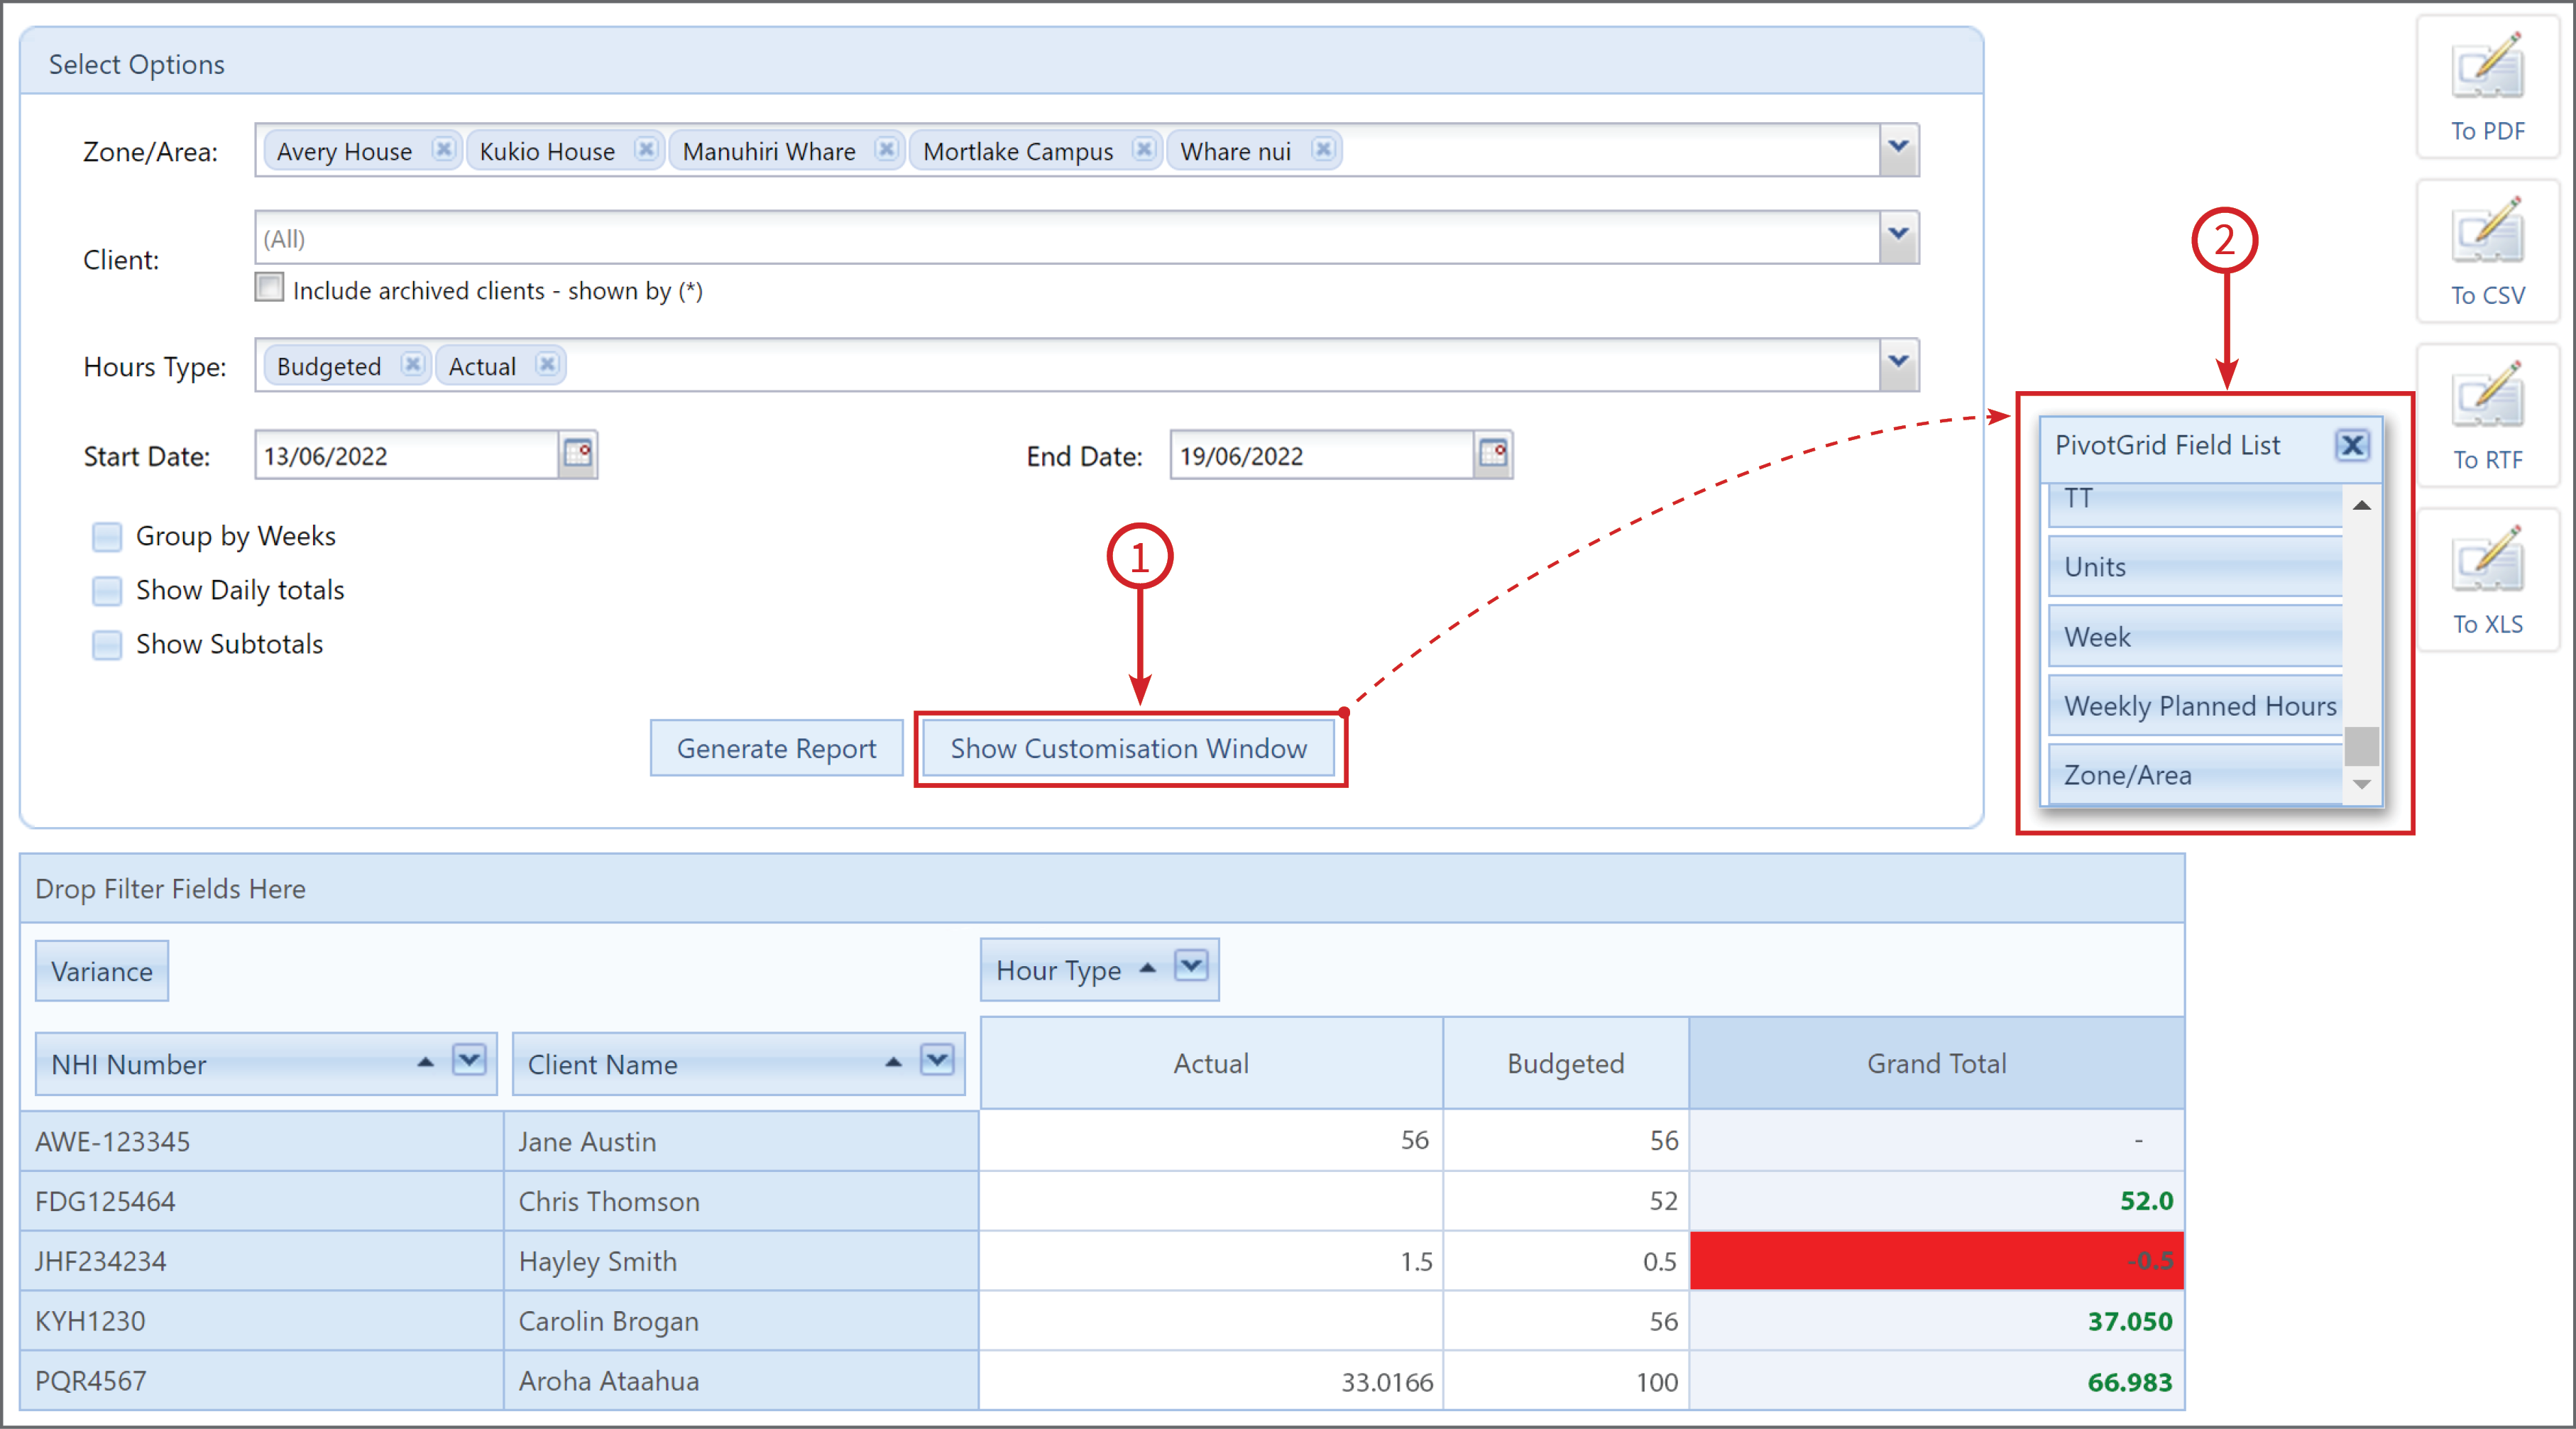
Task: Click the 33.0166 Actual value cell
Action: point(1211,1381)
